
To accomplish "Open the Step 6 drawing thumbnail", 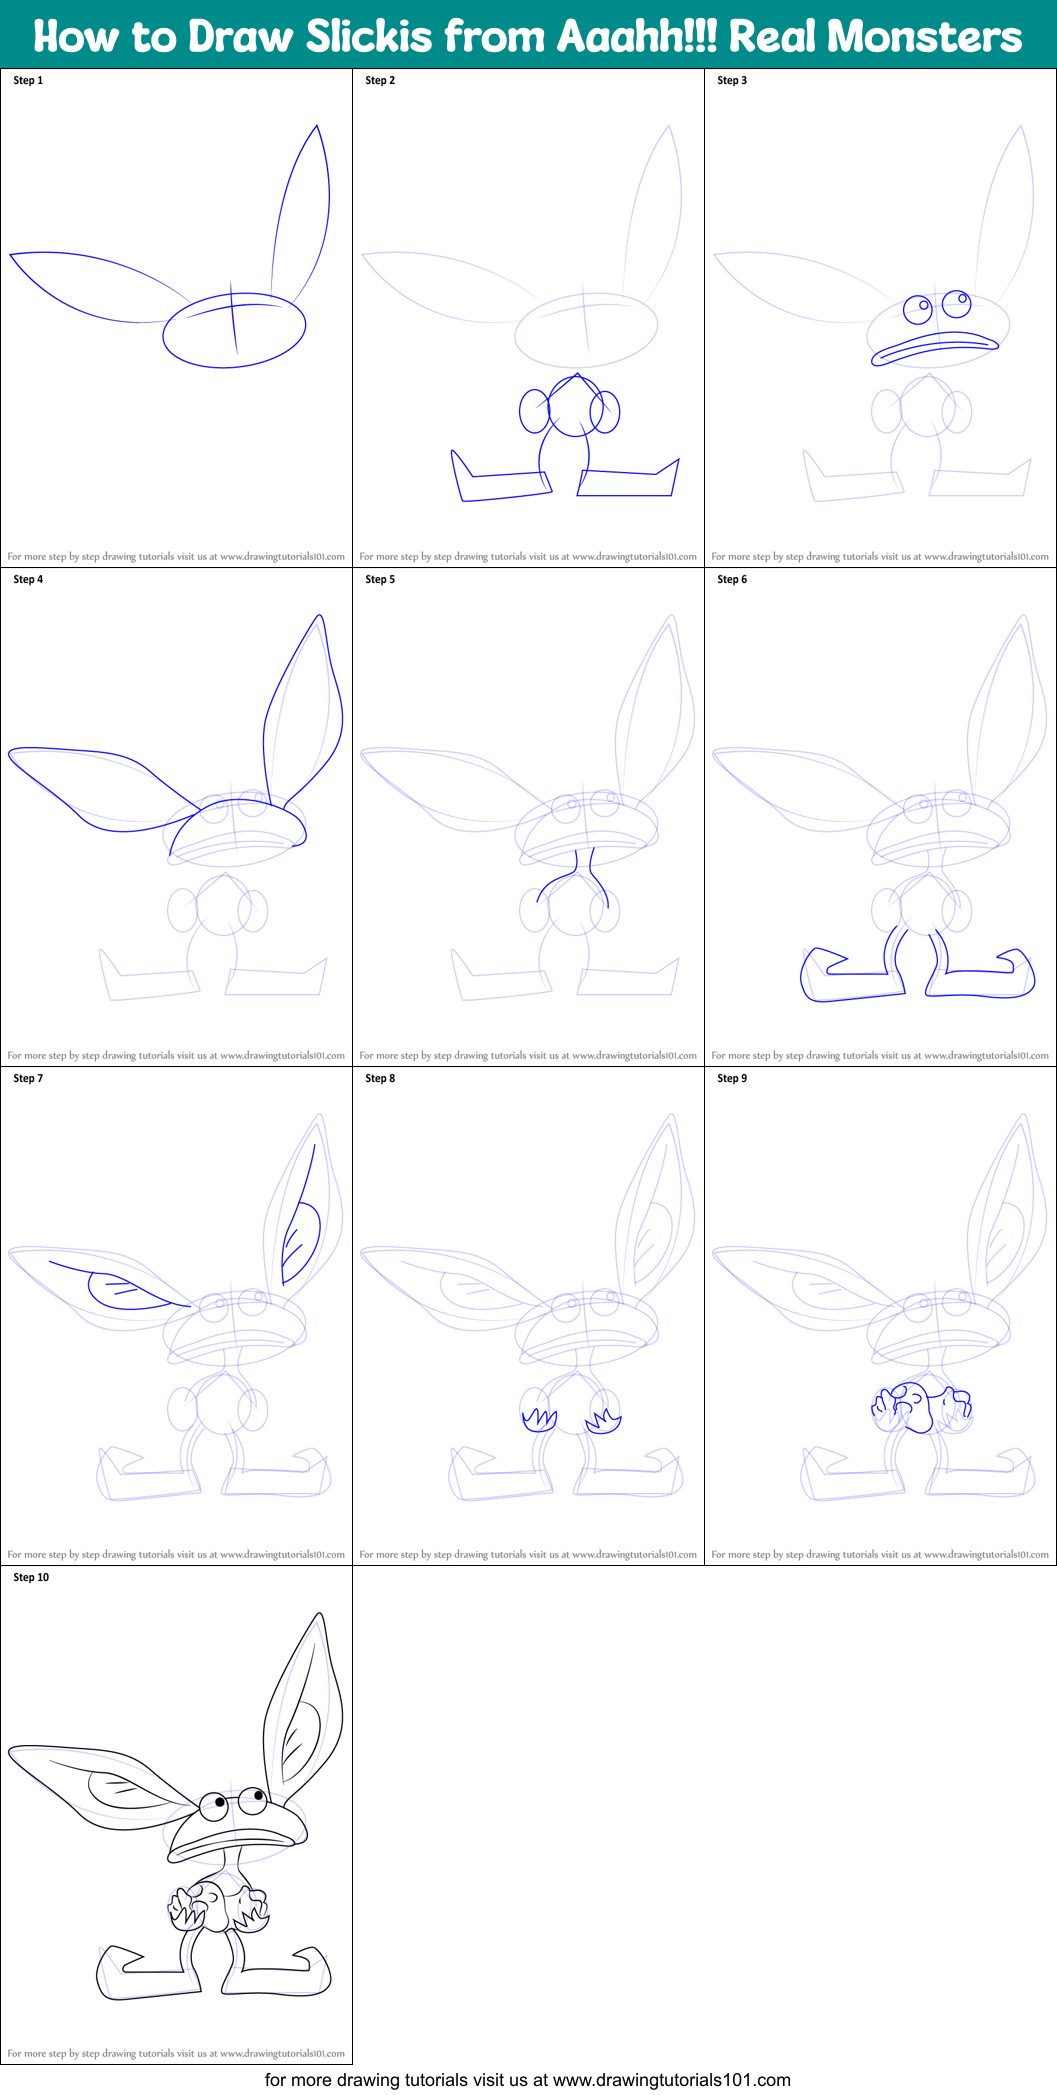I will (x=880, y=817).
